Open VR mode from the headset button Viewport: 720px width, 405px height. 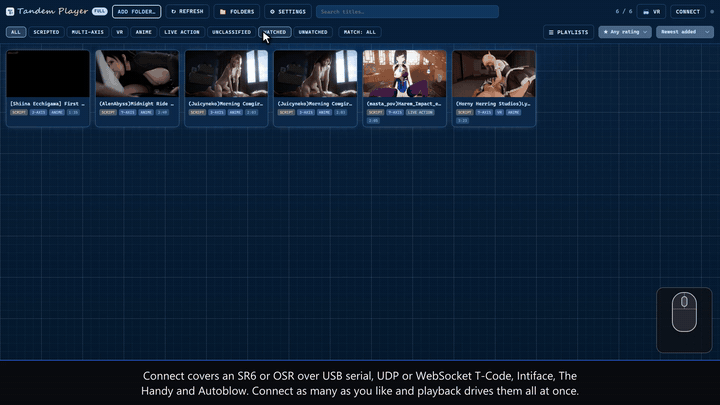(652, 11)
